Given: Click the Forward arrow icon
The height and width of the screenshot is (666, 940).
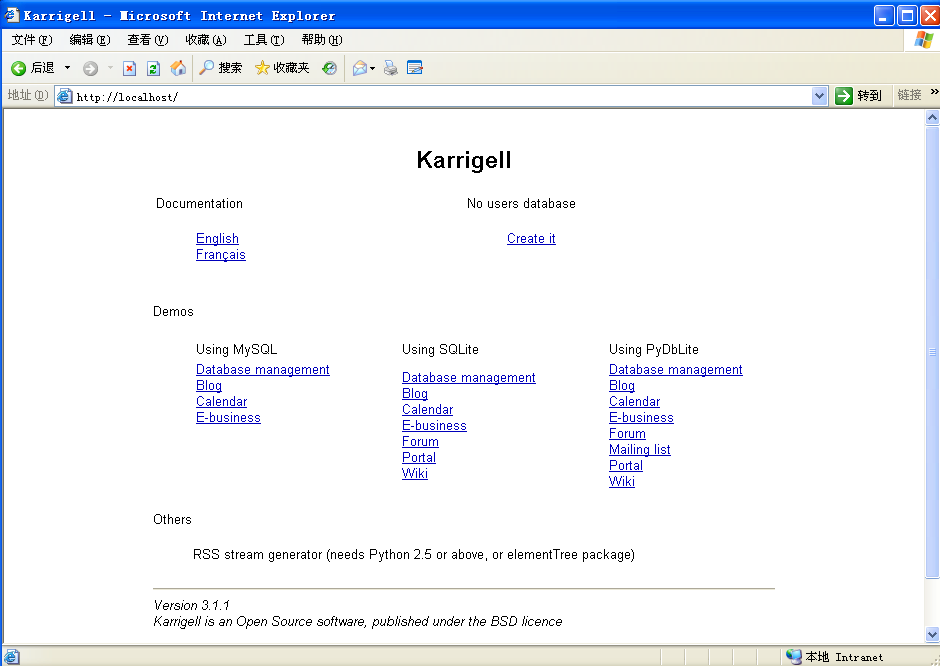Looking at the screenshot, I should coord(90,68).
